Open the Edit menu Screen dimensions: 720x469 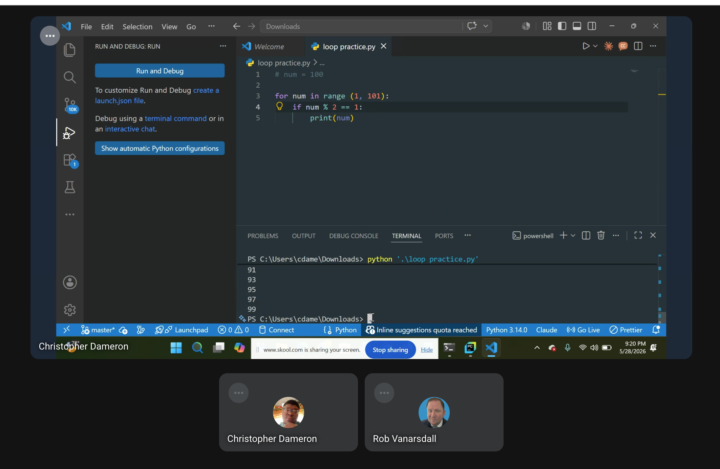click(x=107, y=27)
